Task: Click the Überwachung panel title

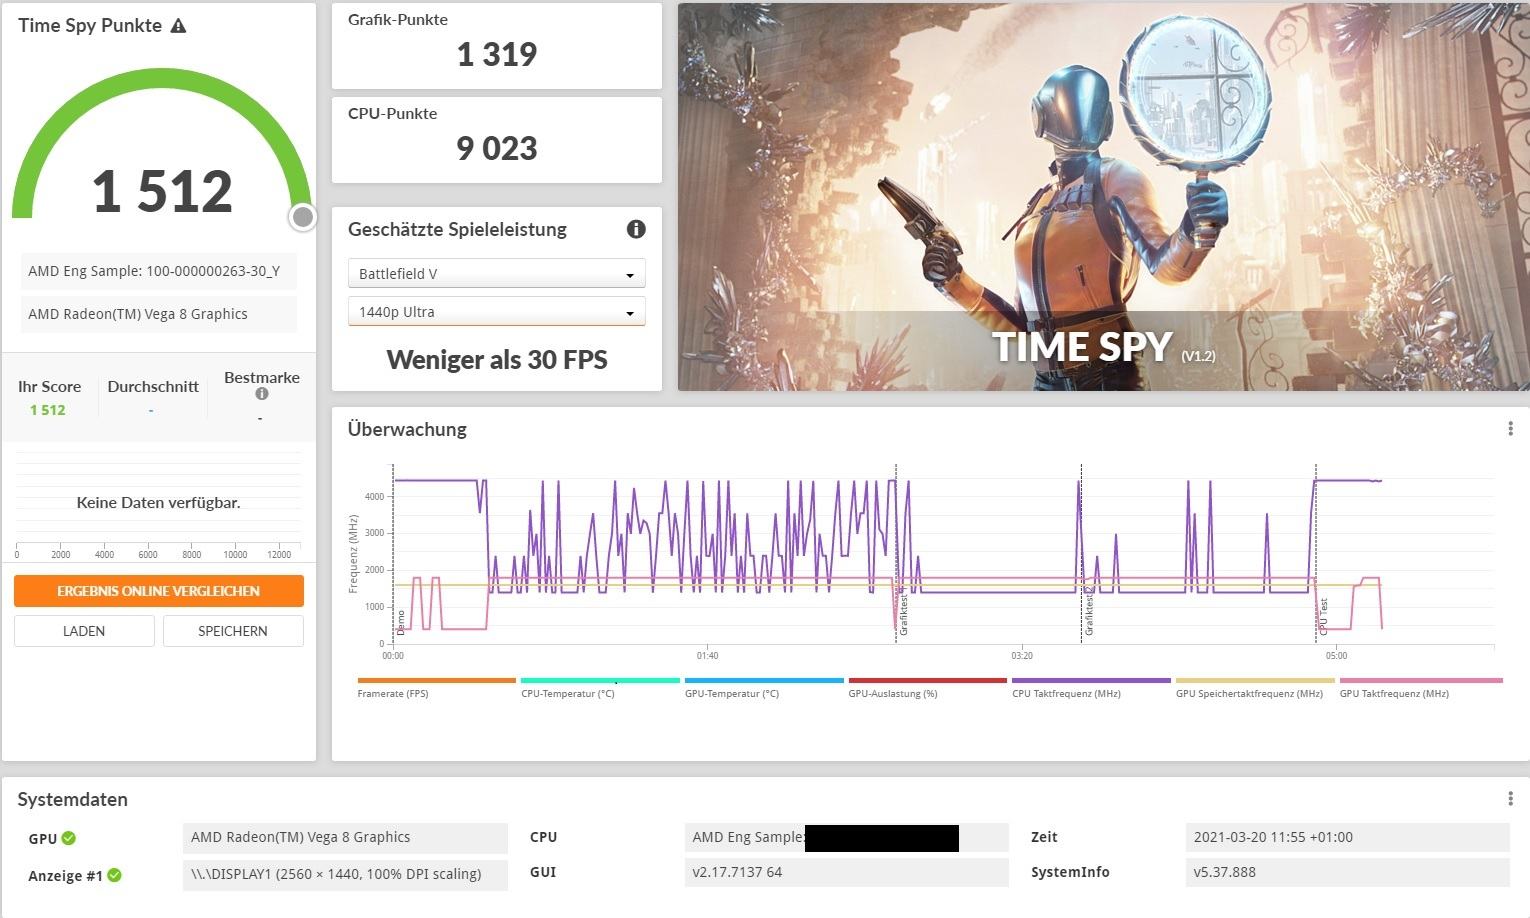Action: coord(407,429)
